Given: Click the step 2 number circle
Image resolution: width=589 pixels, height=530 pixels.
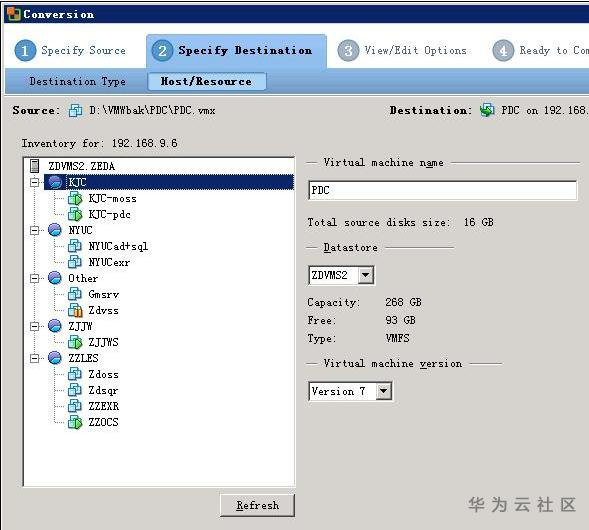Looking at the screenshot, I should tap(162, 51).
